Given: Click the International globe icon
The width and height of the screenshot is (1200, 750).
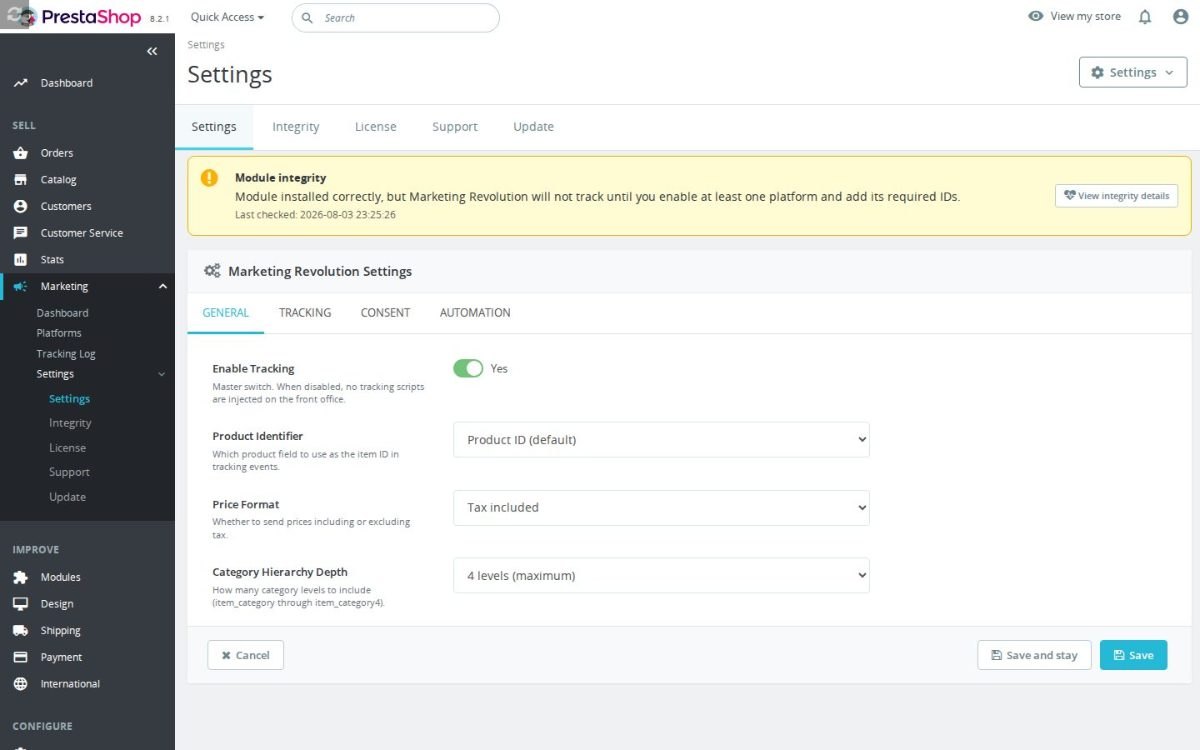Looking at the screenshot, I should coord(20,684).
